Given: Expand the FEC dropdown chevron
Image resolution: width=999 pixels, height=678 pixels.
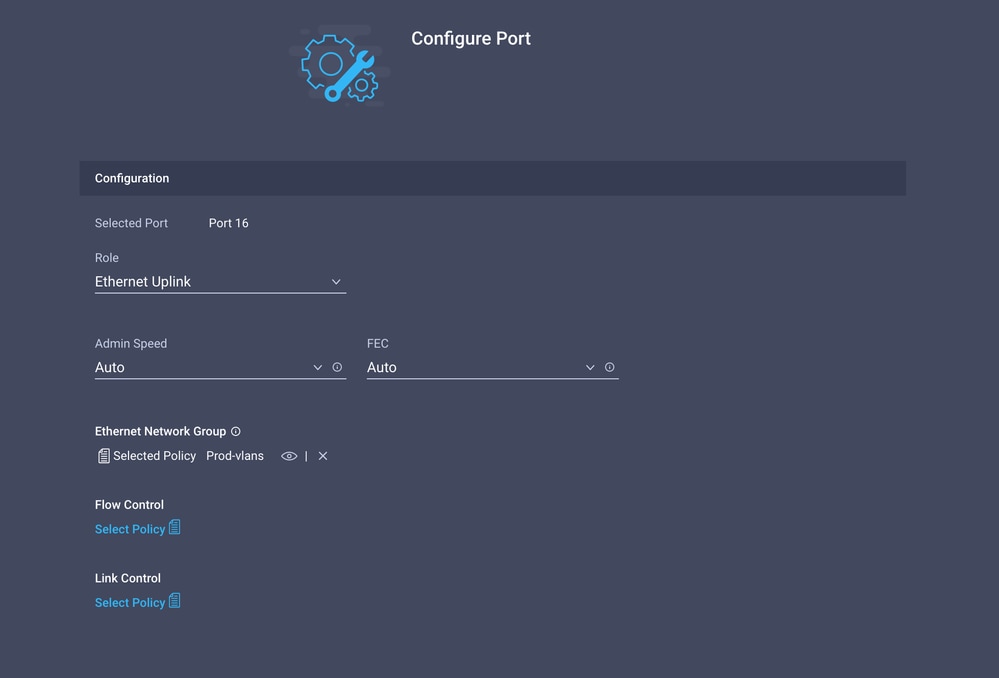Looking at the screenshot, I should (590, 368).
